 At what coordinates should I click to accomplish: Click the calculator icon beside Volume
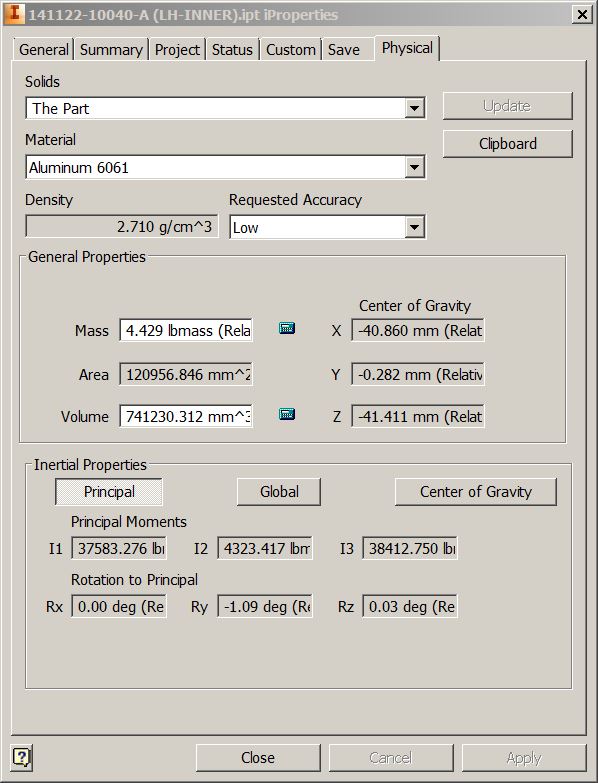(x=287, y=414)
